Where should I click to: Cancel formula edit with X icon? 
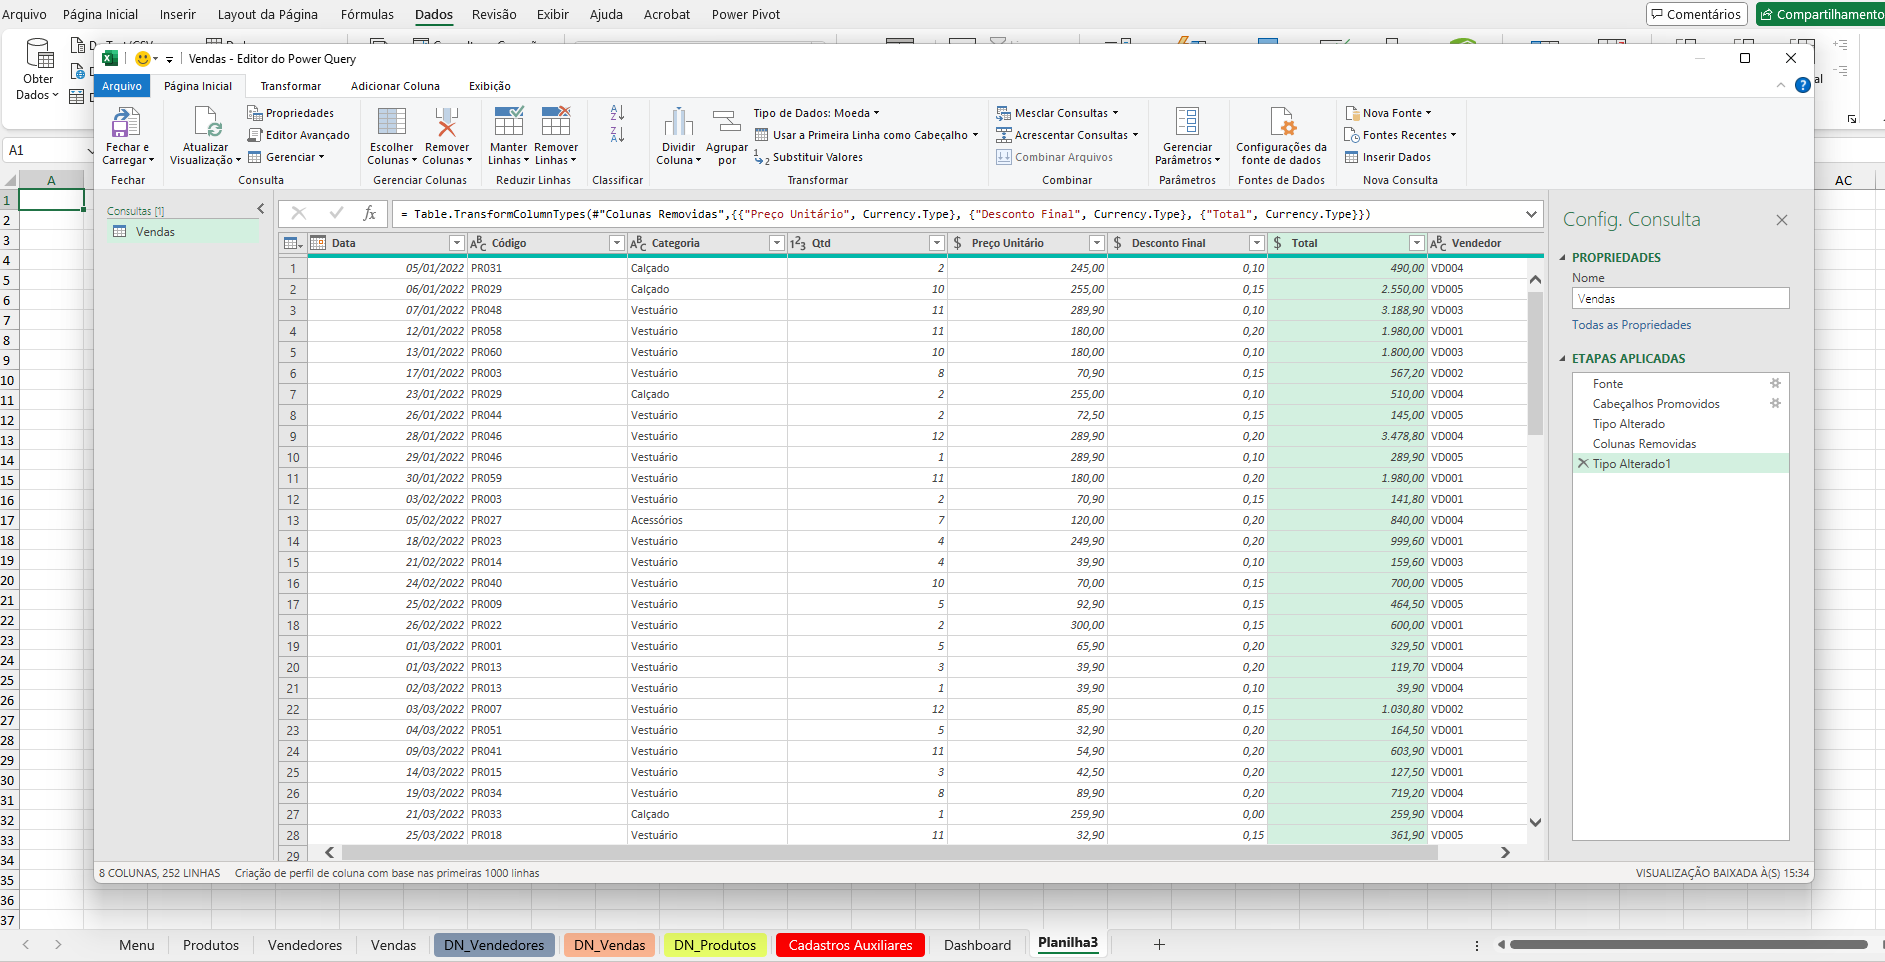point(298,214)
